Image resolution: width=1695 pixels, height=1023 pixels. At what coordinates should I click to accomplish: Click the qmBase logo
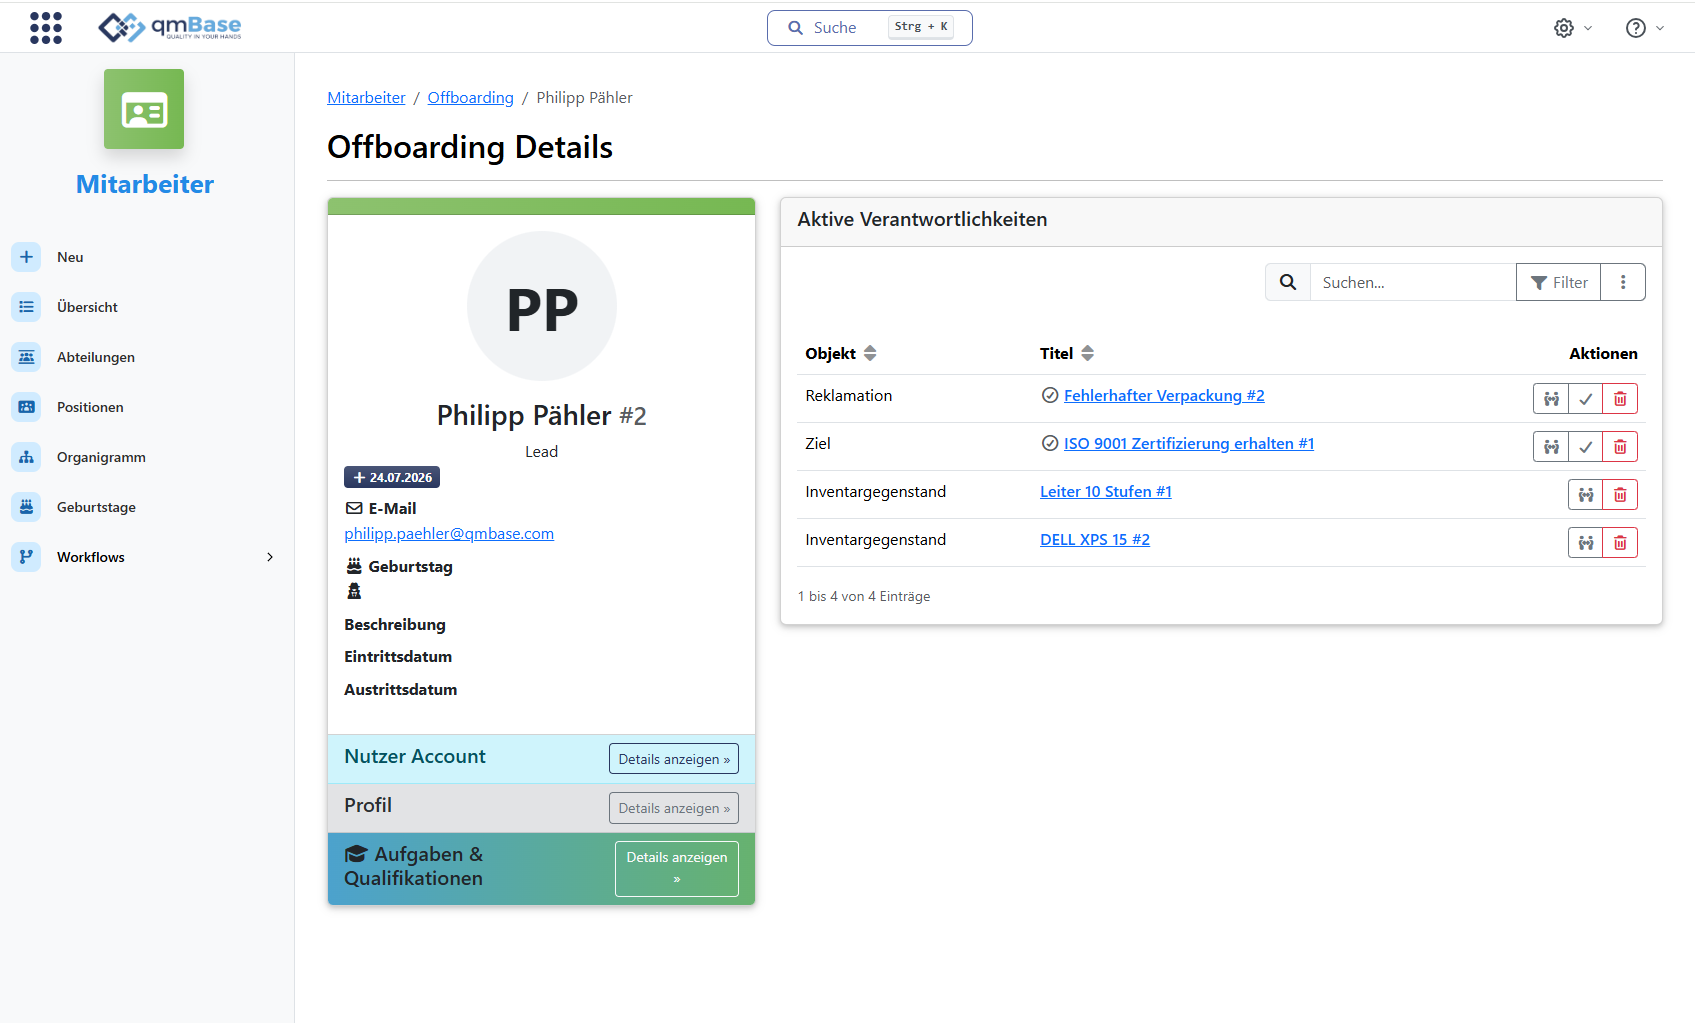pyautogui.click(x=170, y=27)
